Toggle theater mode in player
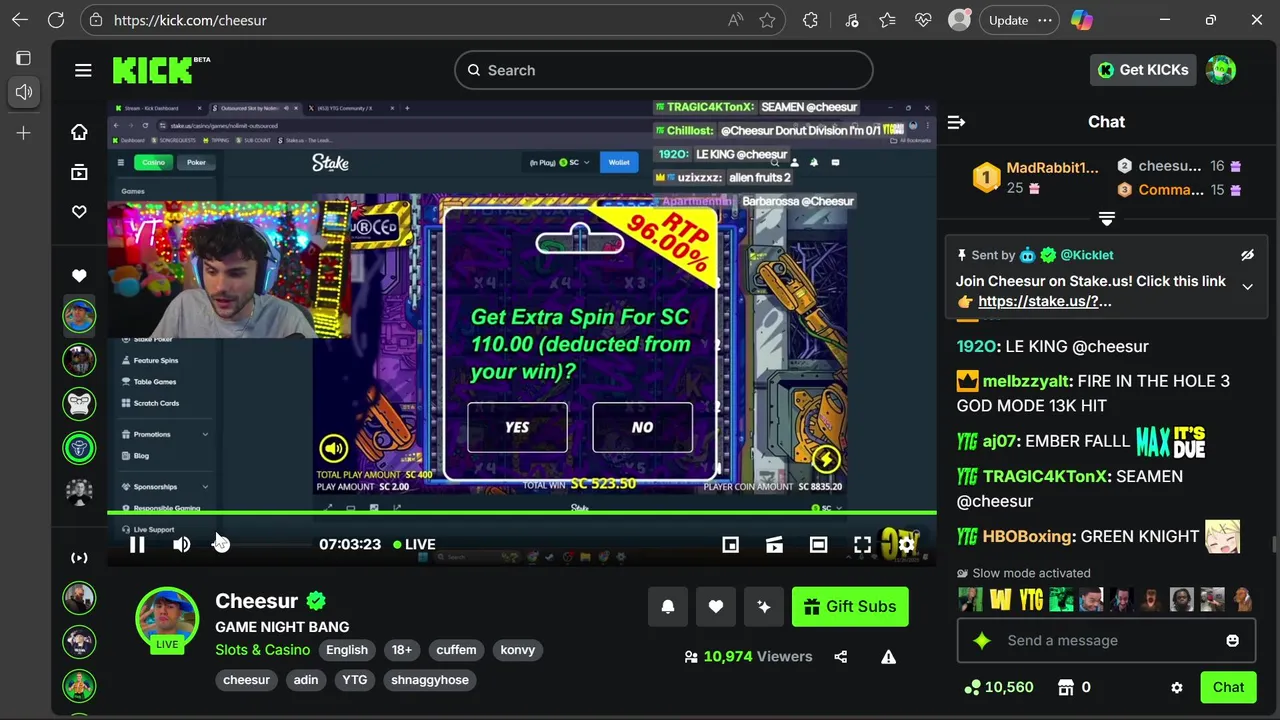Viewport: 1280px width, 720px height. coord(818,544)
